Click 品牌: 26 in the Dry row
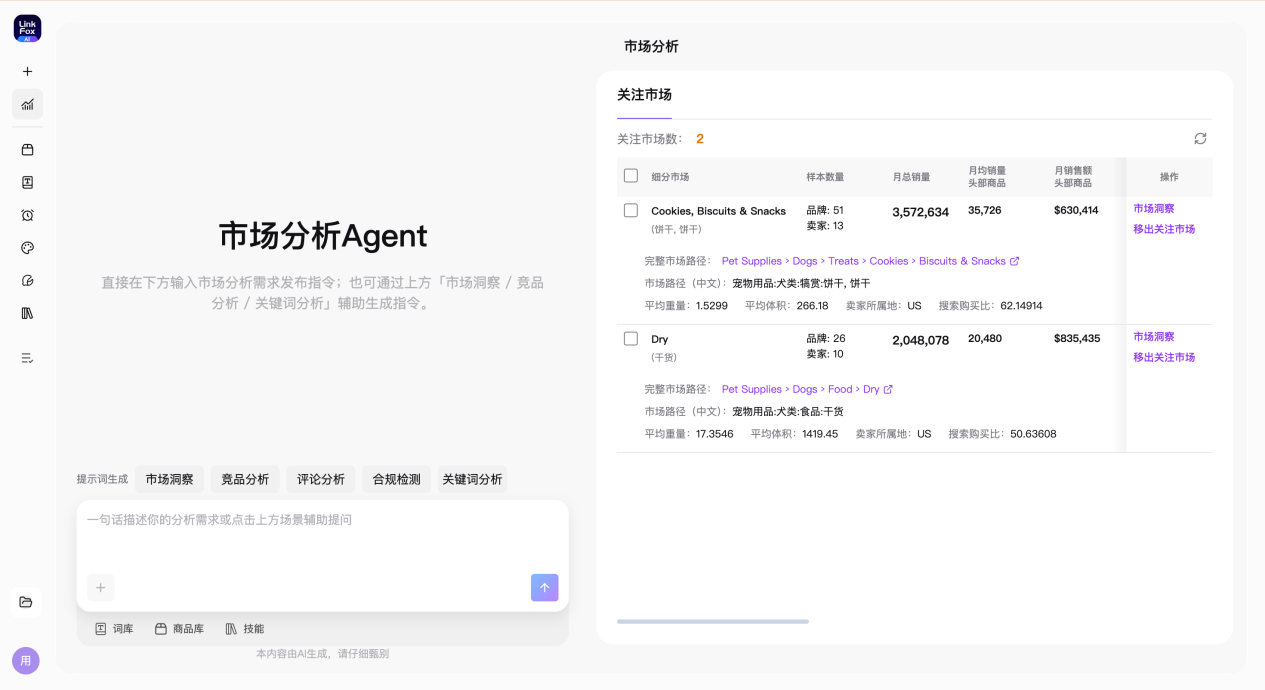 point(826,338)
